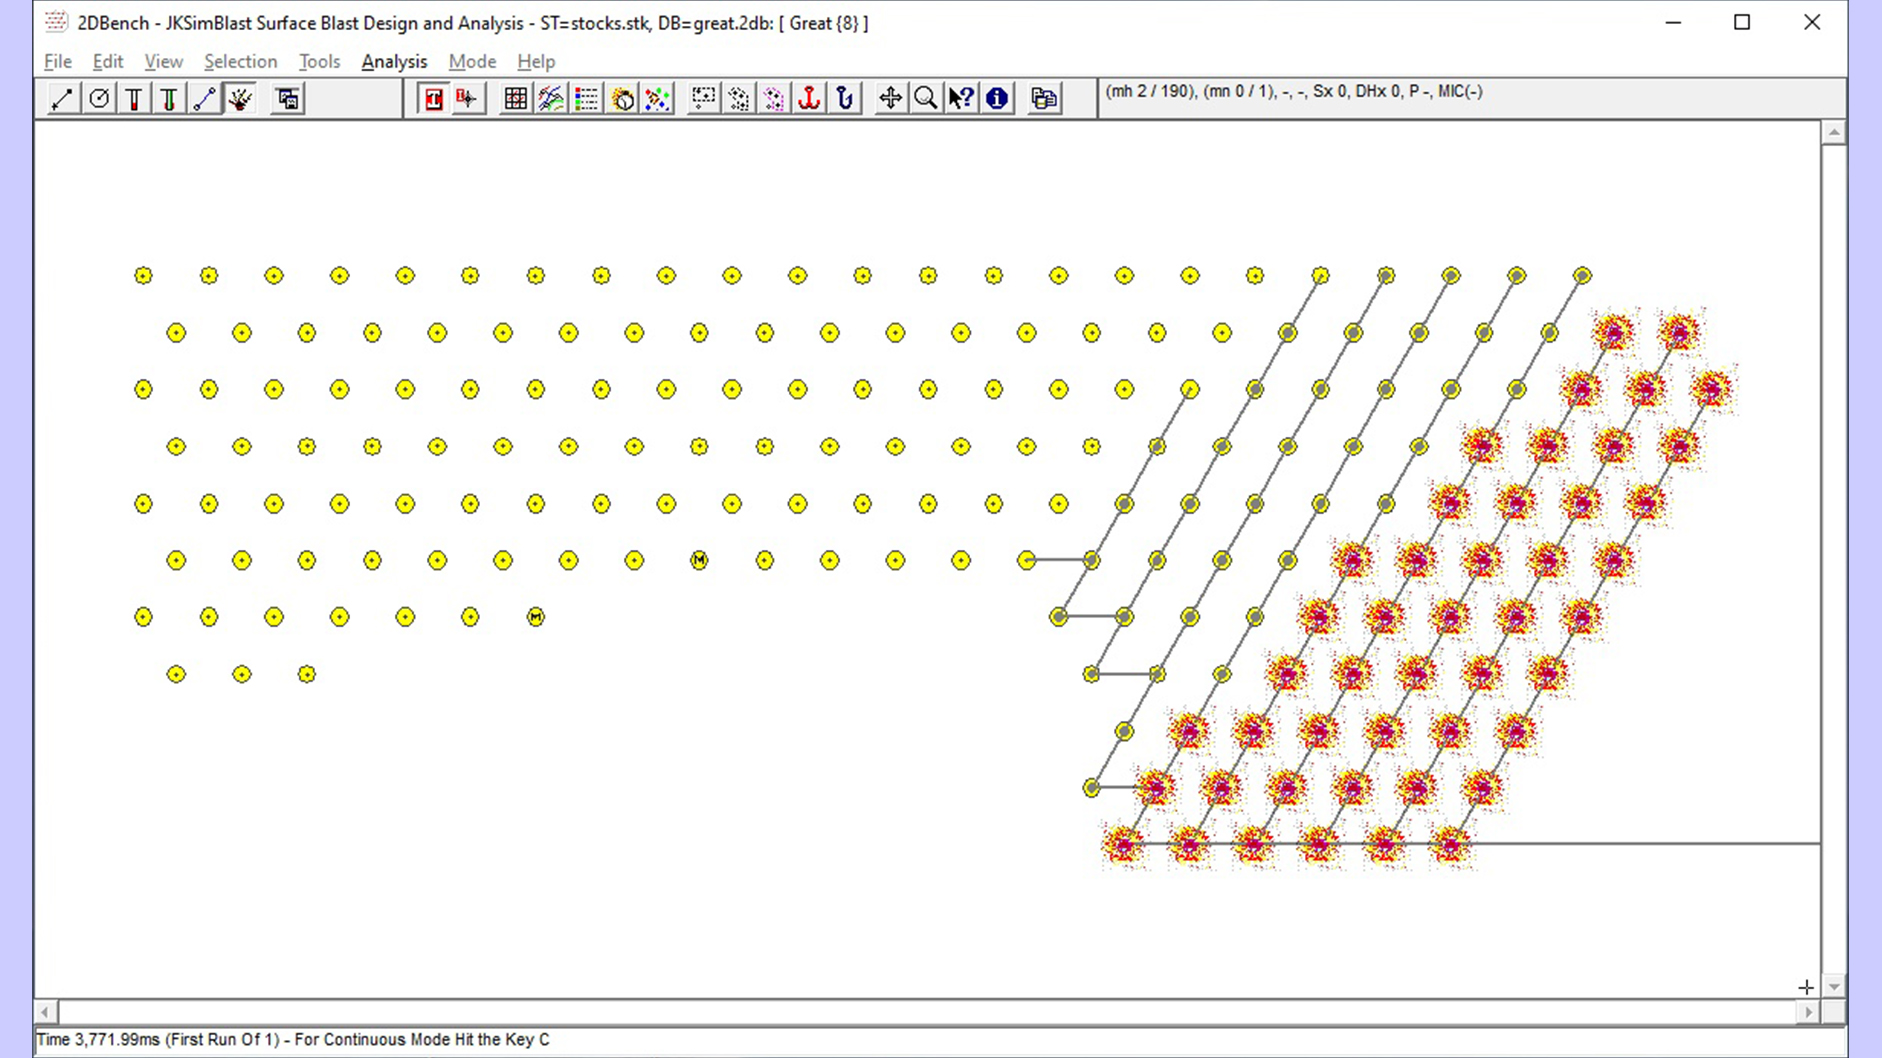Click the vertical scrollbar up arrow

coord(1833,133)
